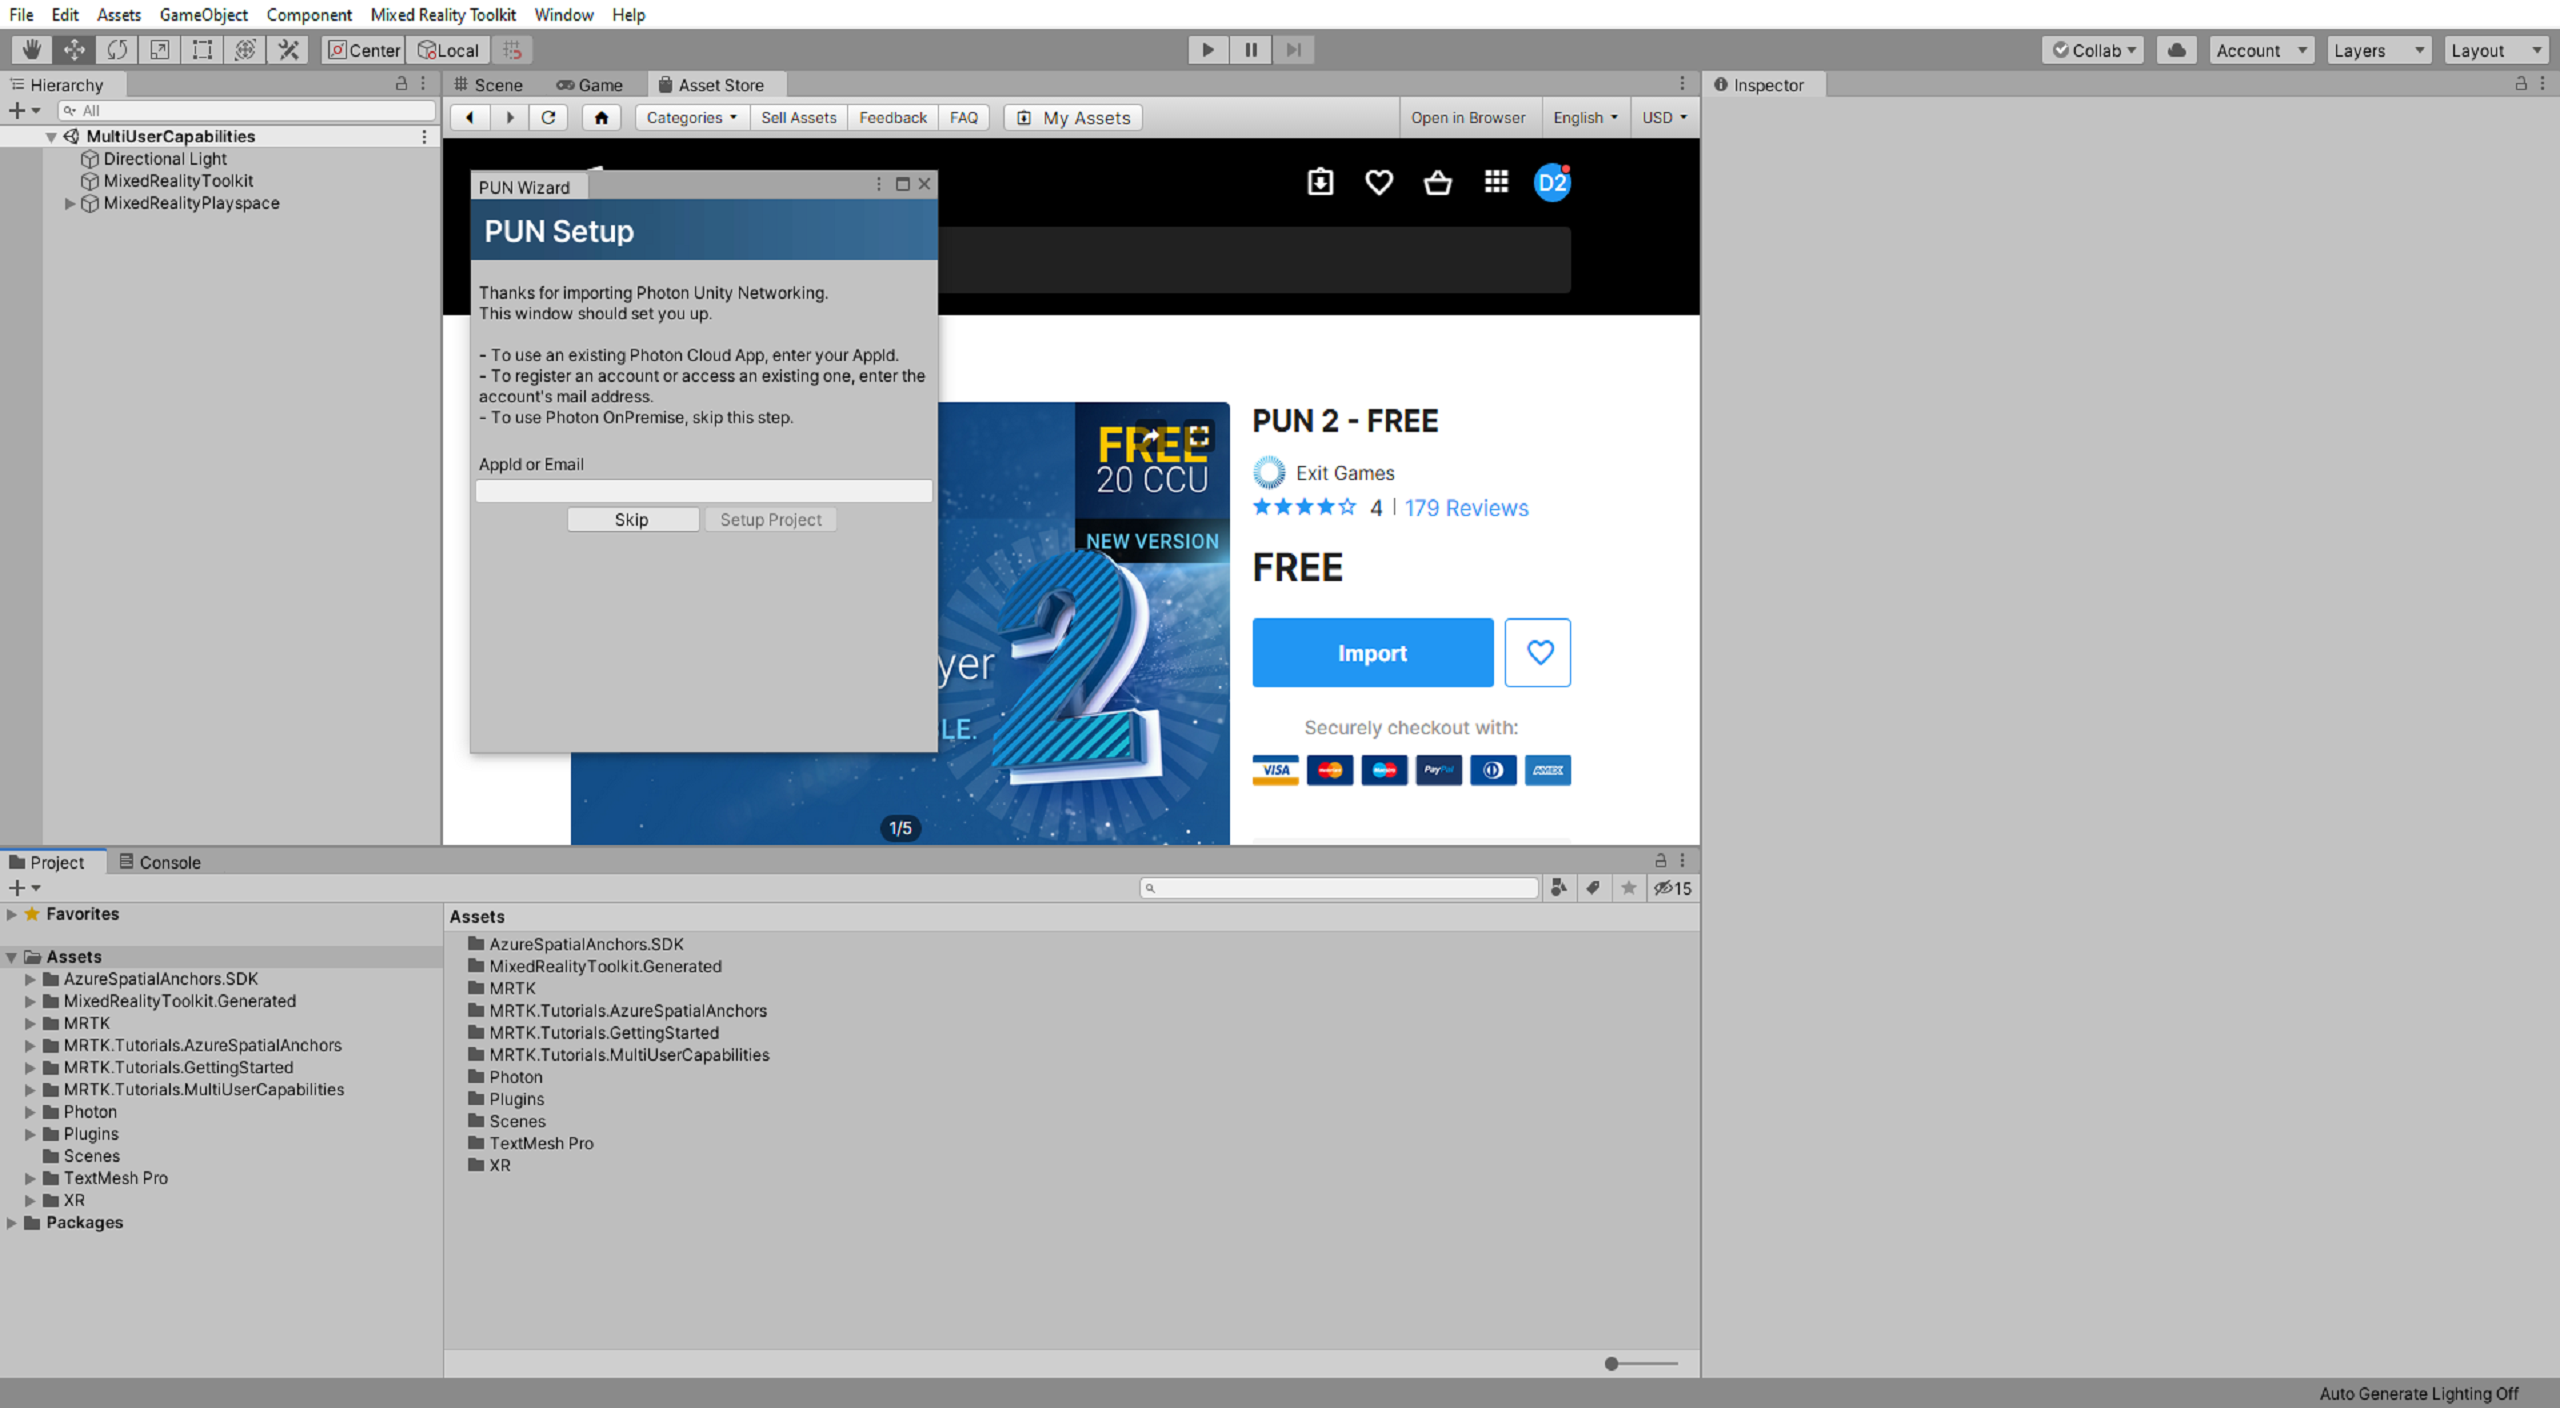Click the Pause playback control icon
This screenshot has height=1408, width=2560.
pyautogui.click(x=1250, y=49)
